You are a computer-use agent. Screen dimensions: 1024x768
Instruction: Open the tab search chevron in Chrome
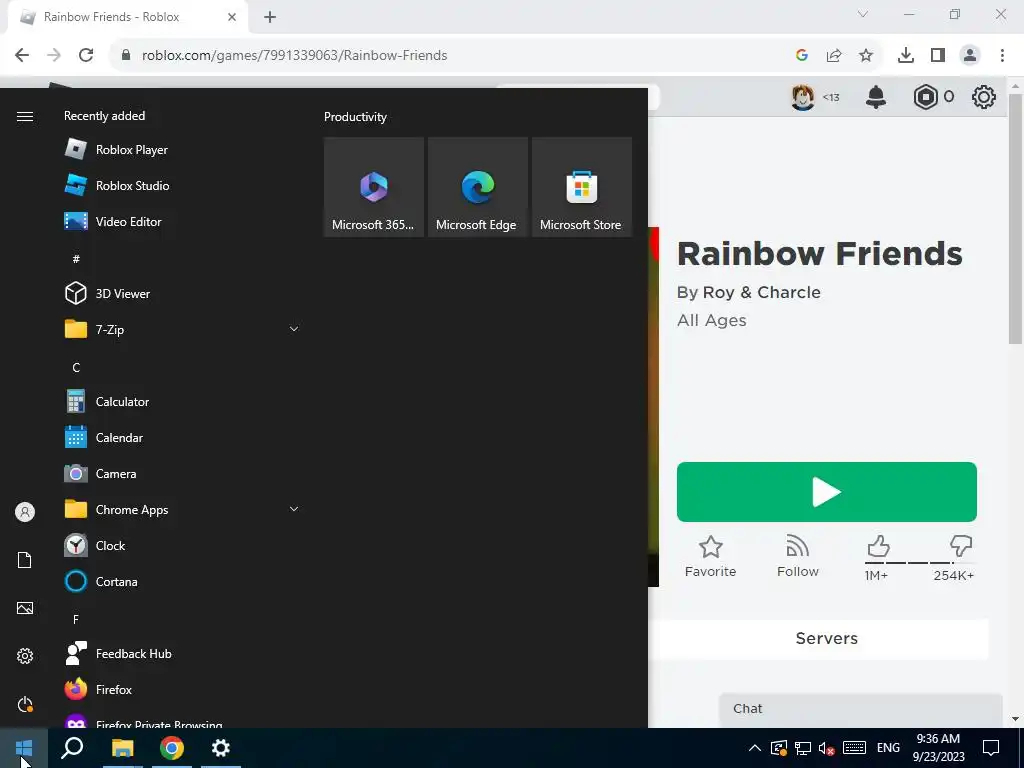(x=863, y=14)
